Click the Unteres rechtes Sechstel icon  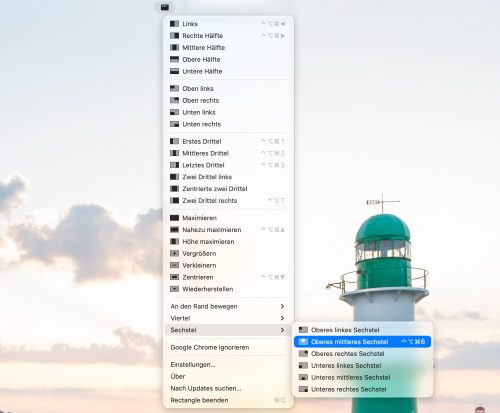tap(303, 389)
